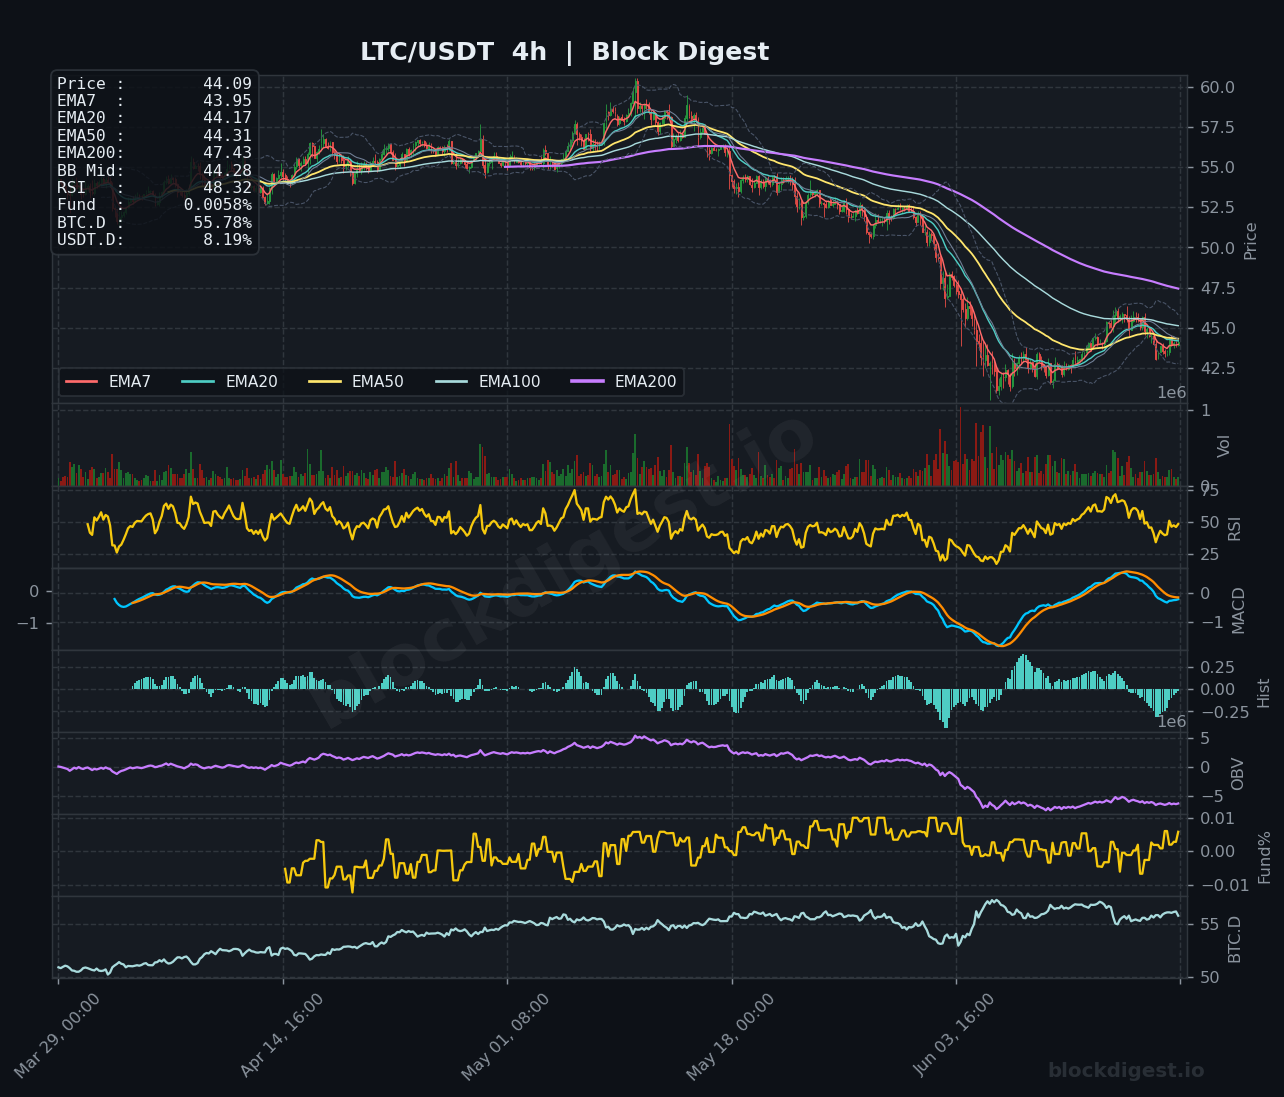Viewport: 1284px width, 1097px height.
Task: Click the MACD axis label
Action: pyautogui.click(x=1239, y=610)
